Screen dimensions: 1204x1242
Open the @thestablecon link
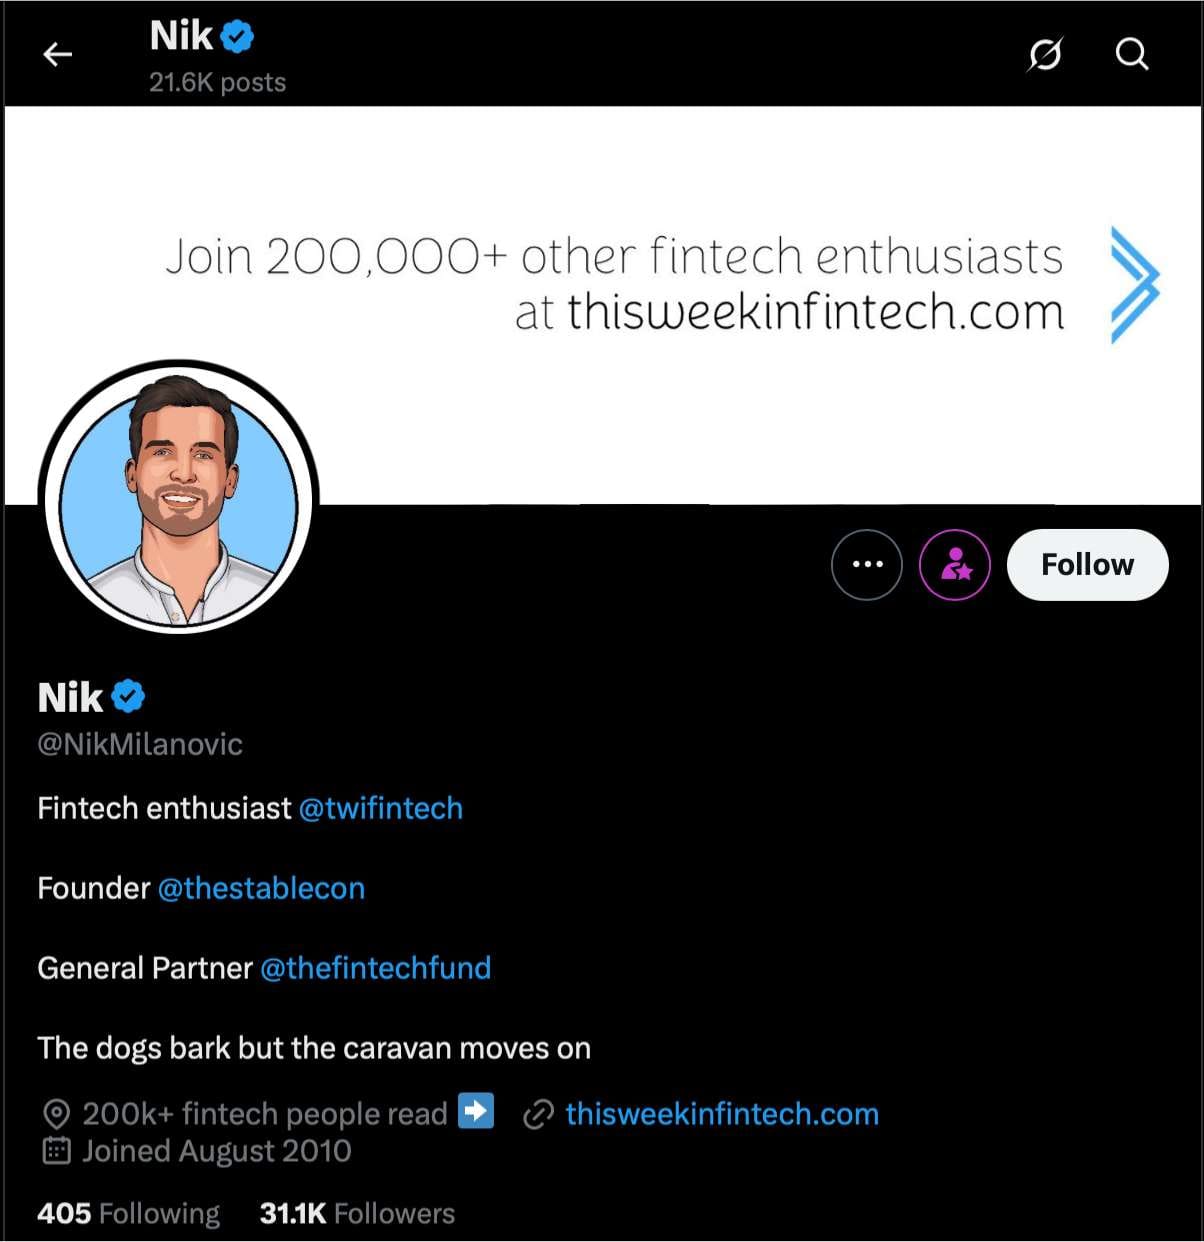[262, 888]
